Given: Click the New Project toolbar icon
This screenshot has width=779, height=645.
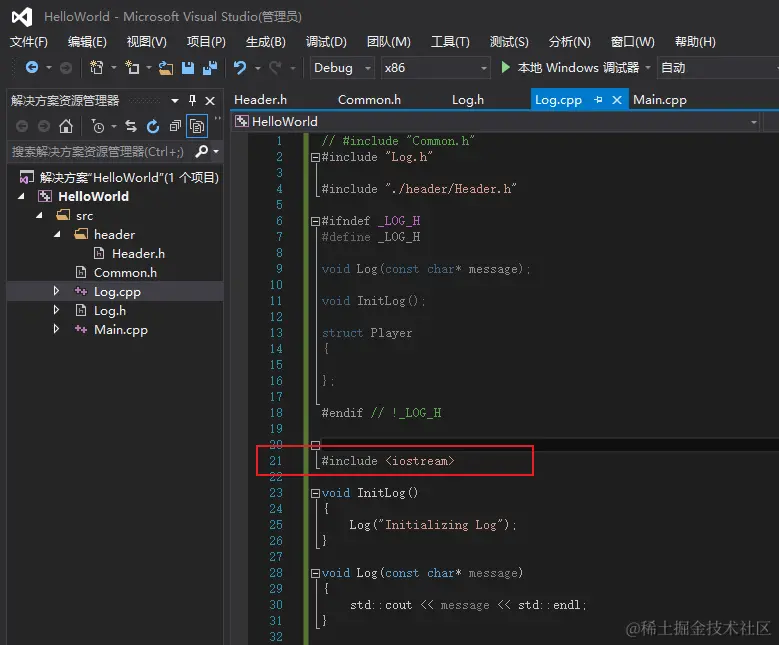Looking at the screenshot, I should pos(96,67).
